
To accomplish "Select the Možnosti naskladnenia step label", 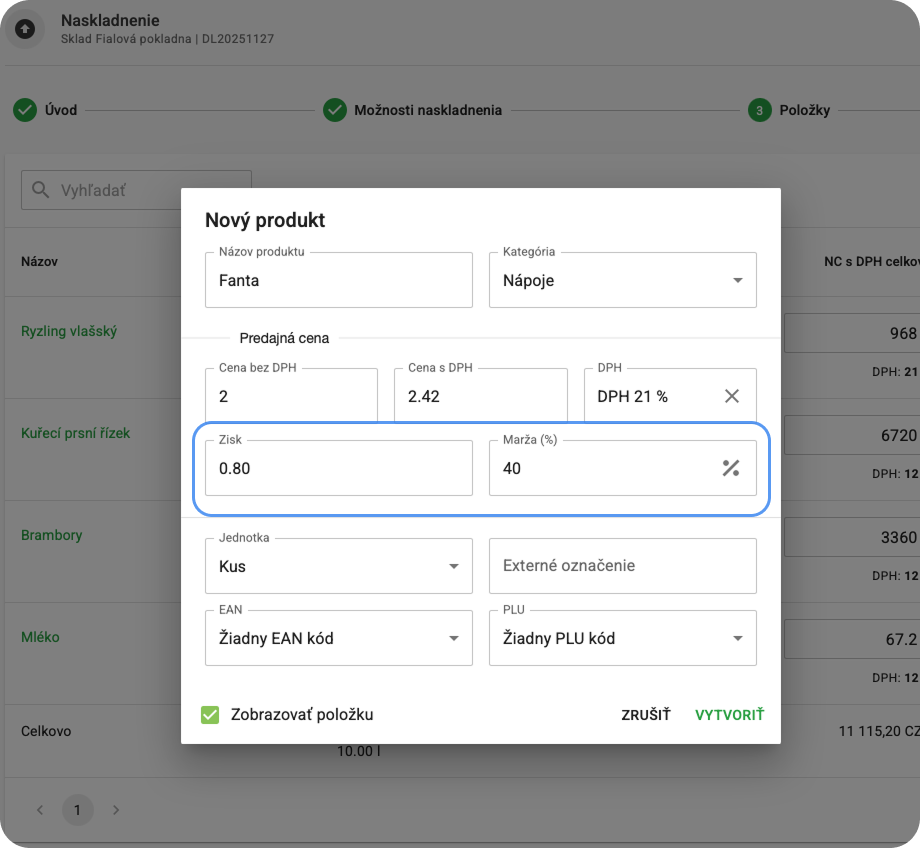I will click(x=428, y=110).
